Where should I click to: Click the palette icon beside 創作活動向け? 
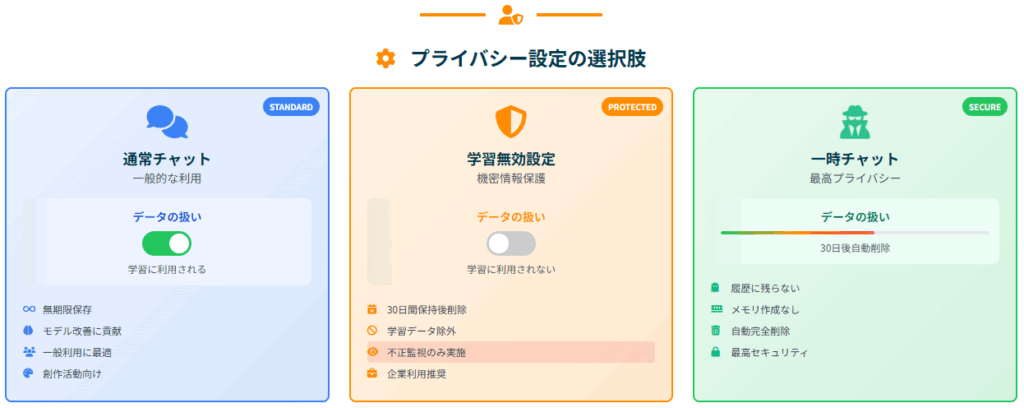[29, 374]
